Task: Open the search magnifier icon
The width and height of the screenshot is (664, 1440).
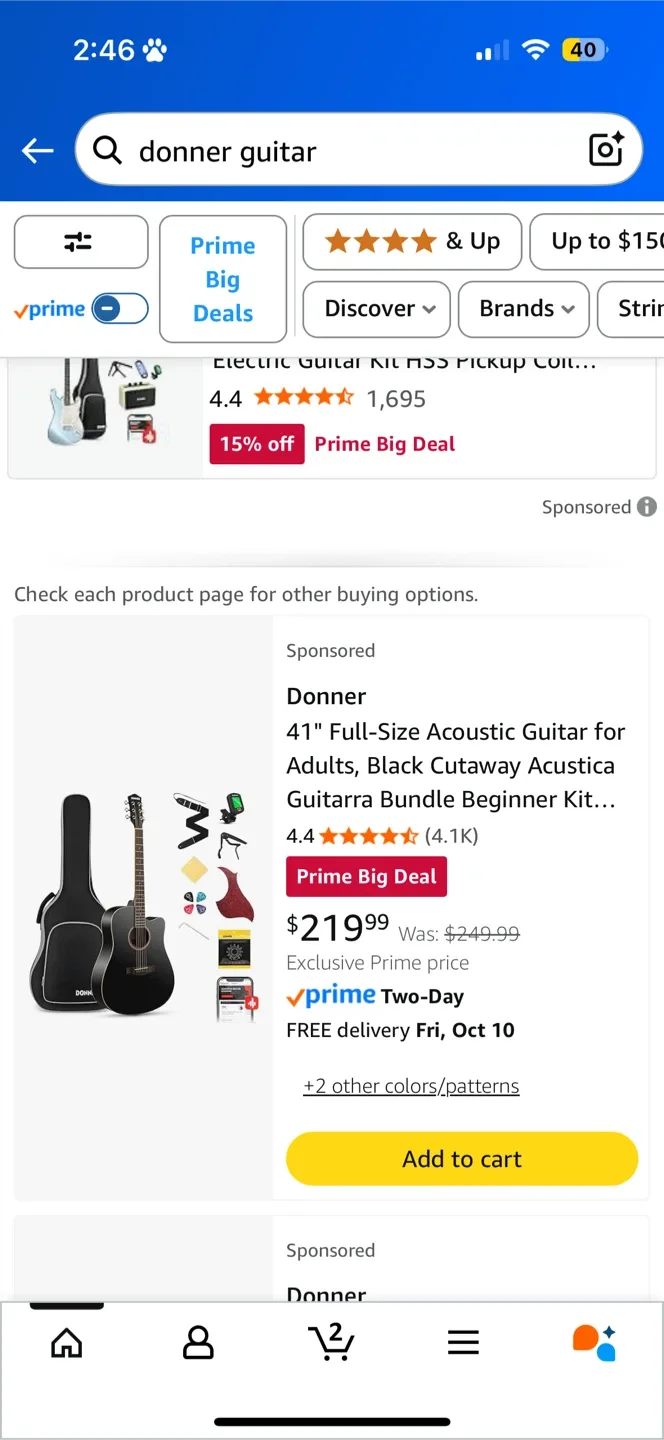Action: click(x=107, y=150)
